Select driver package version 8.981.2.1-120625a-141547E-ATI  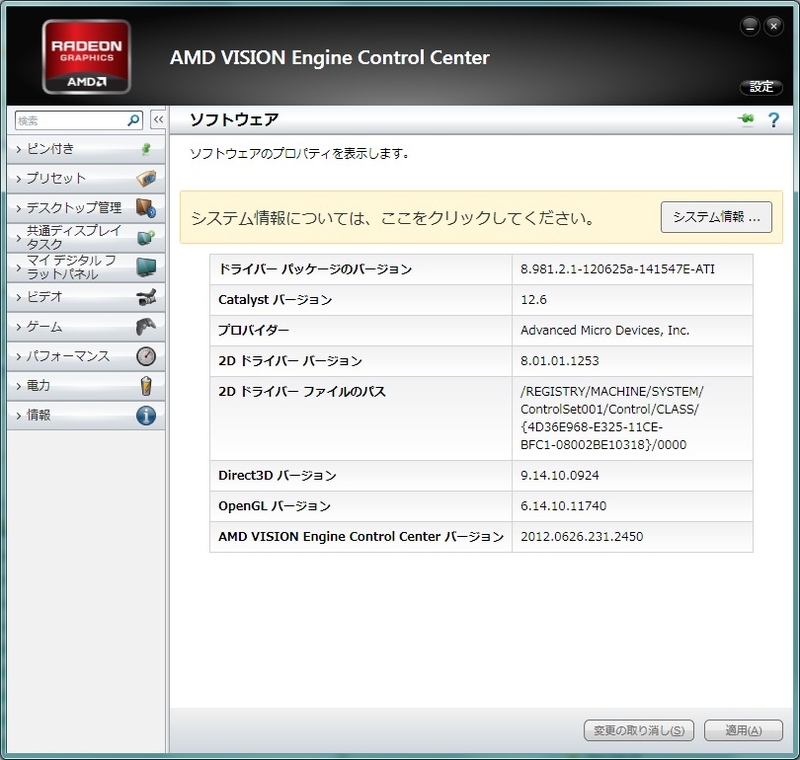coord(617,269)
